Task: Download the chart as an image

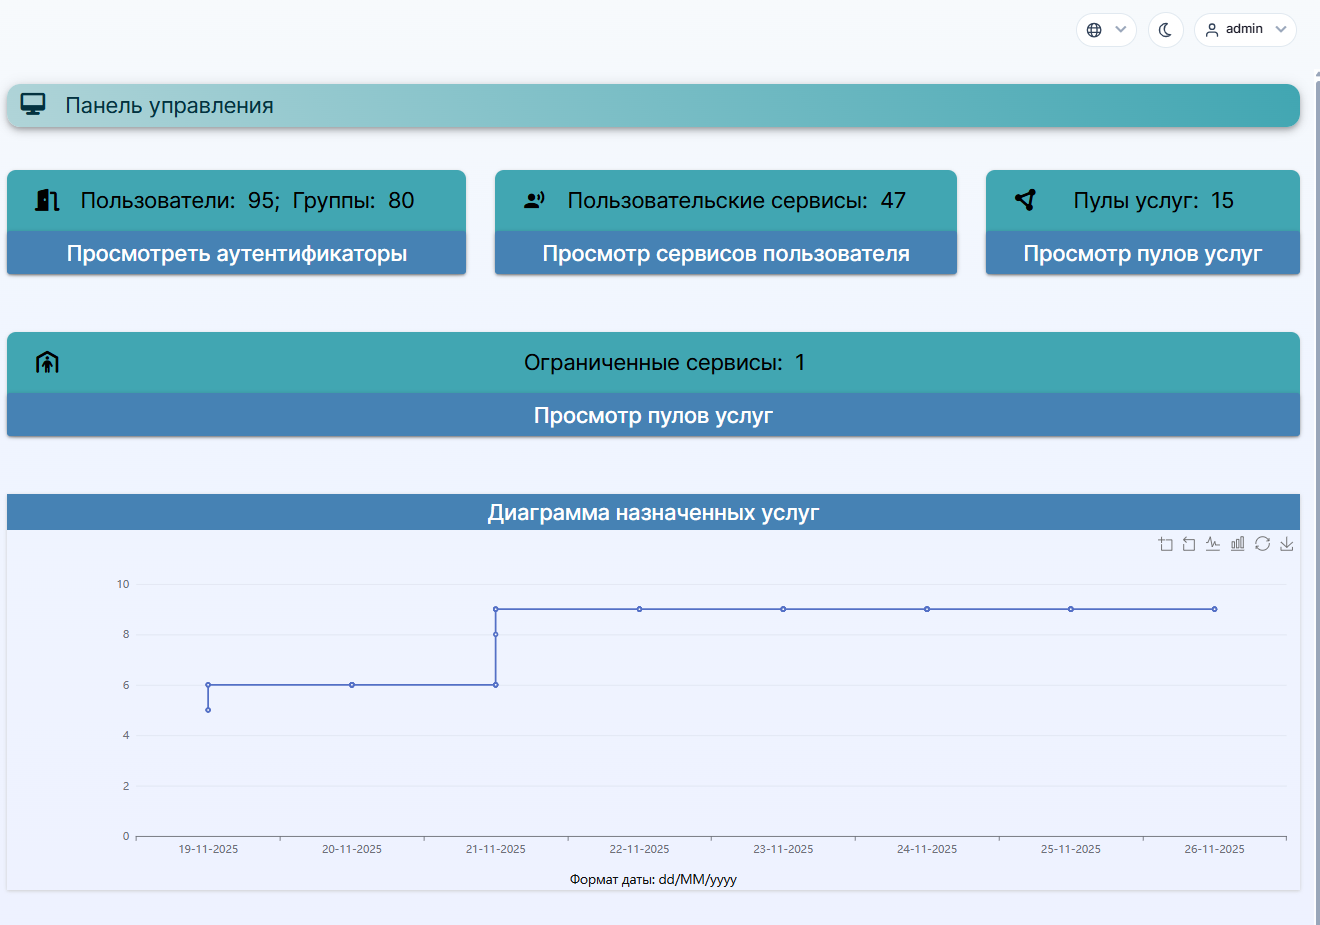Action: [x=1287, y=544]
